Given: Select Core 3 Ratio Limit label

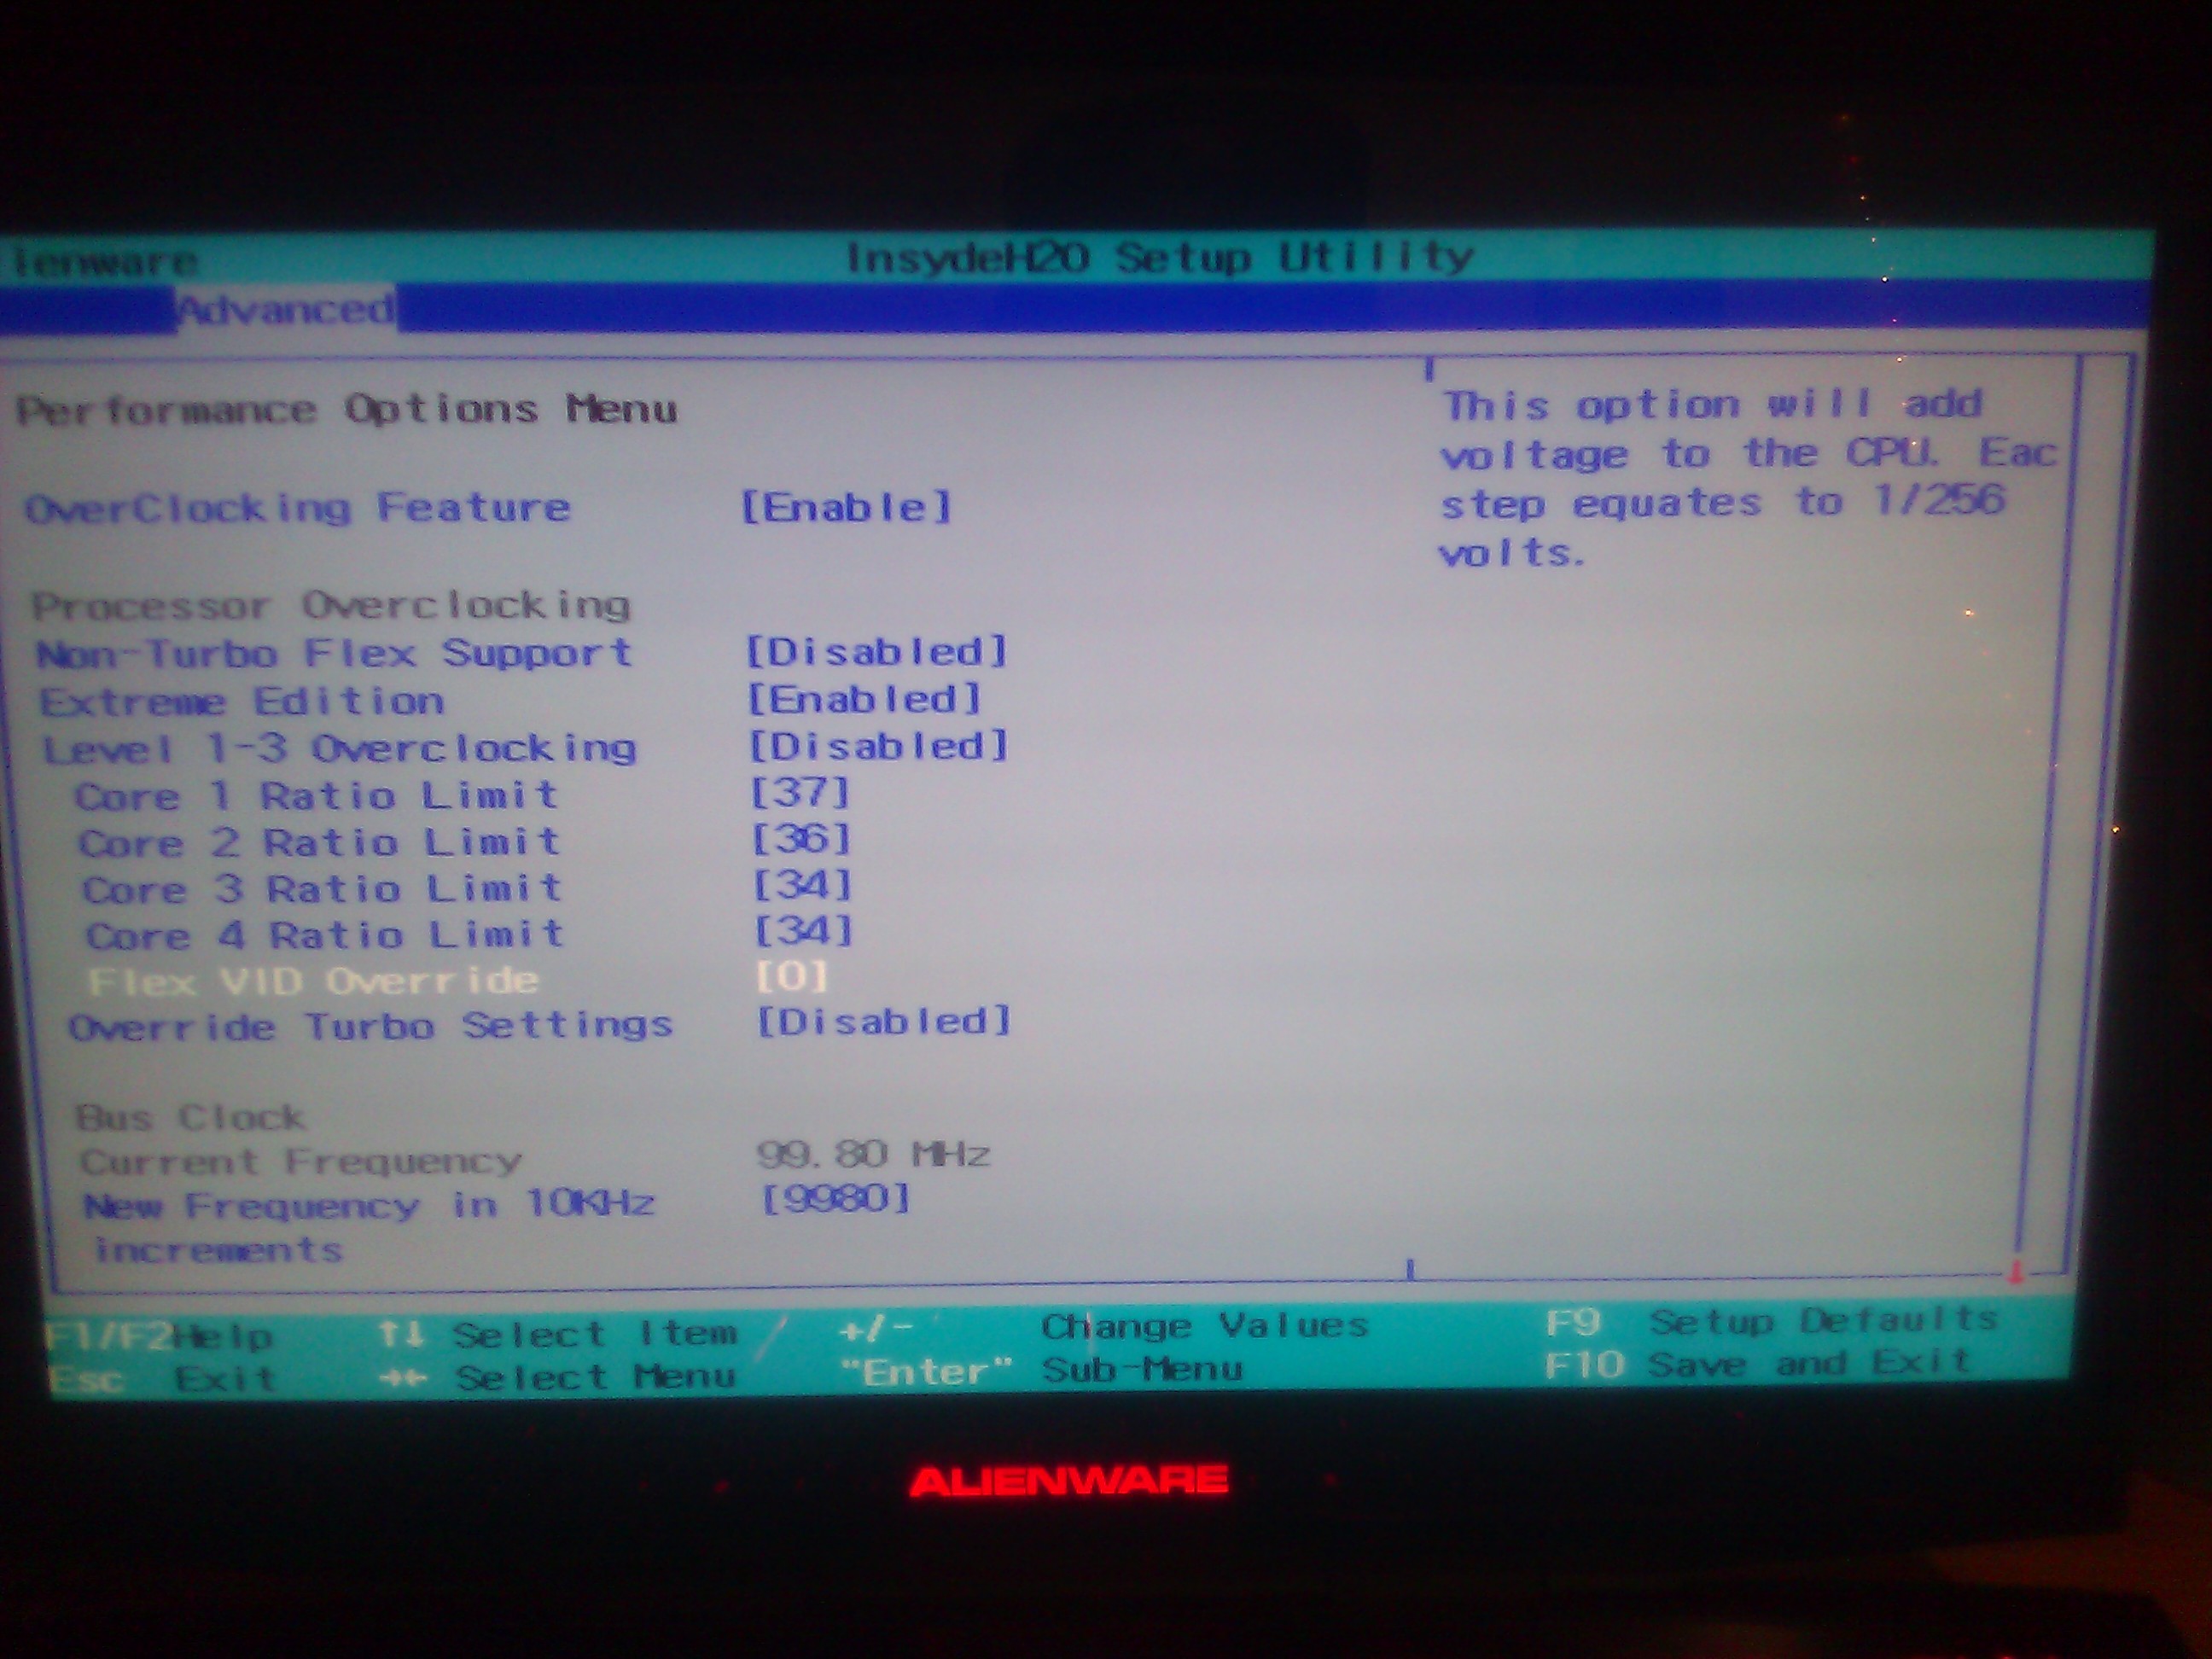Looking at the screenshot, I should tap(322, 888).
